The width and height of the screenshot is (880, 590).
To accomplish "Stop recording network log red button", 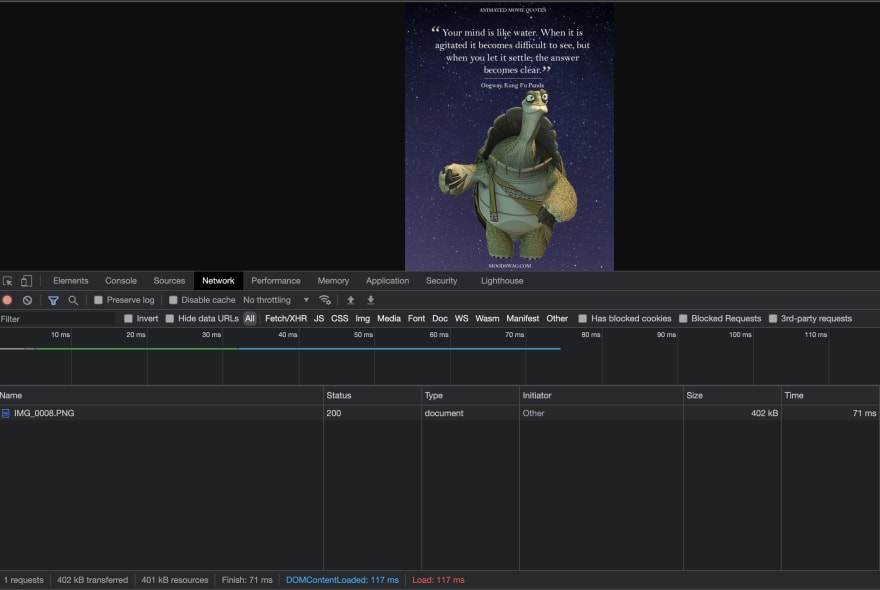I will (7, 300).
